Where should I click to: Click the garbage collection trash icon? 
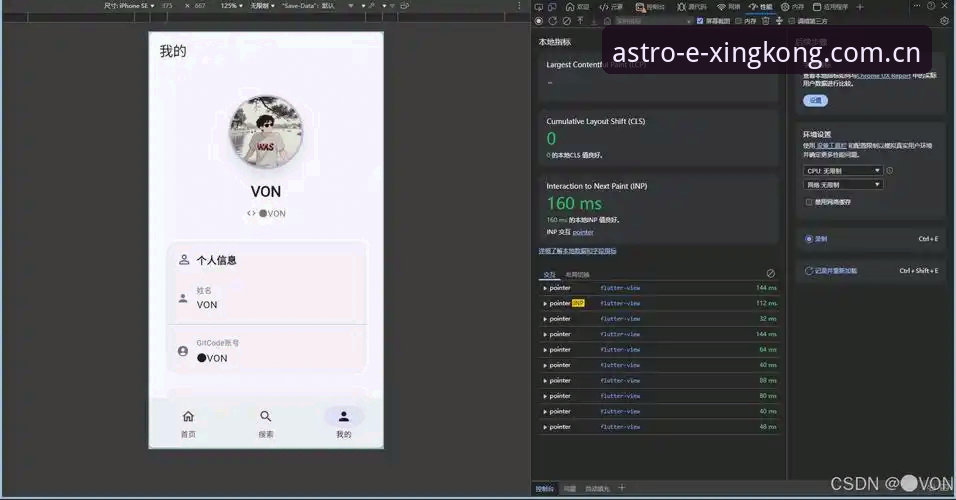click(x=766, y=21)
